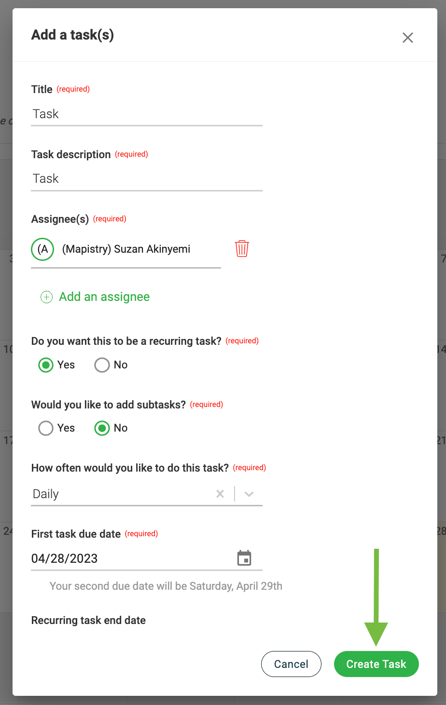Select No for recurring task
The height and width of the screenshot is (705, 446).
click(102, 365)
